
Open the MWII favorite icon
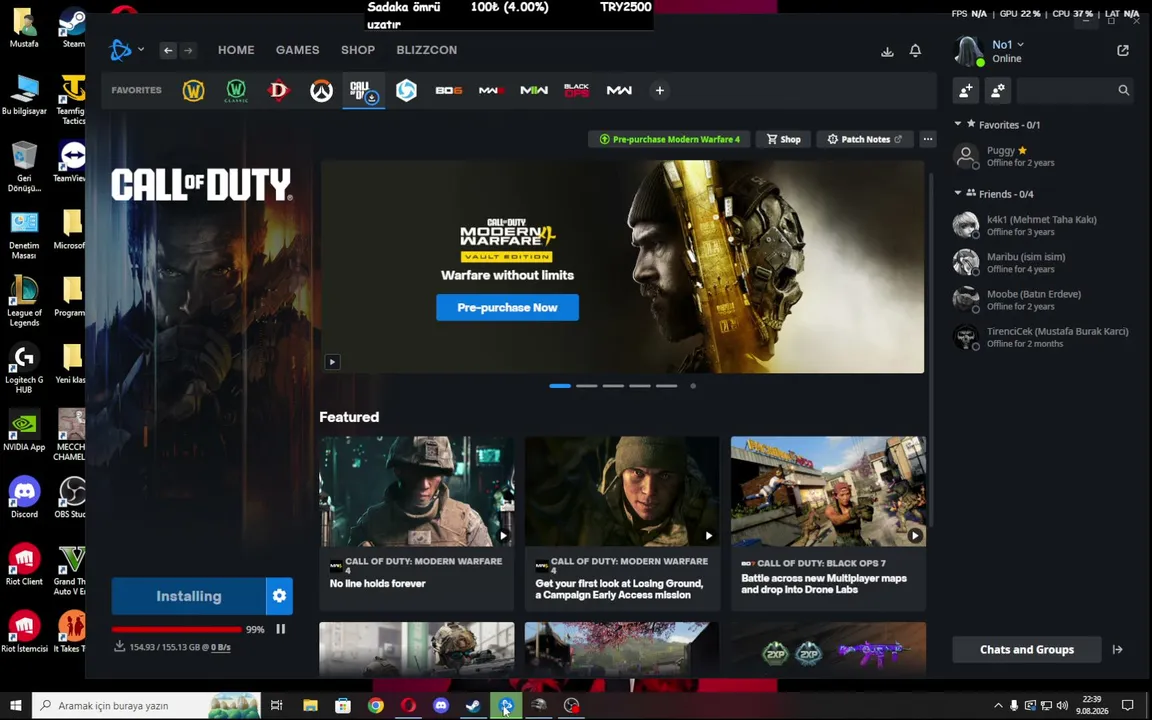pos(534,90)
